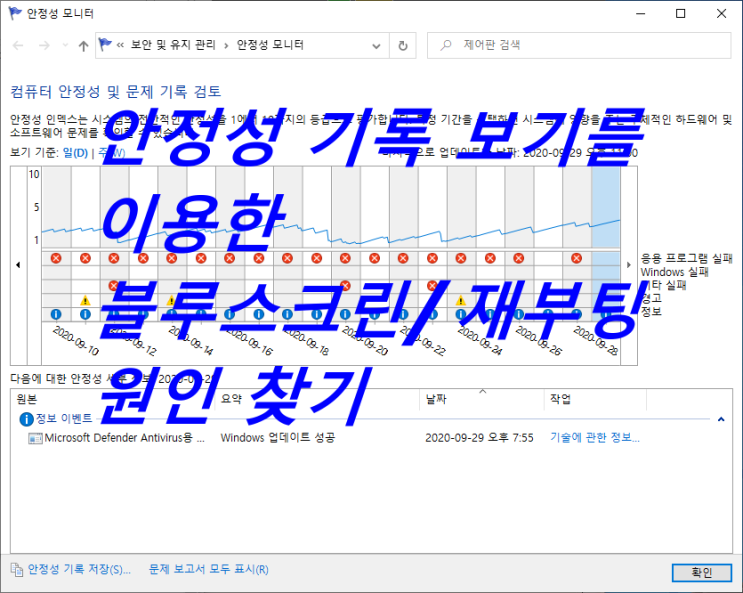Select application failure icon for 2020-09-12

114,258
